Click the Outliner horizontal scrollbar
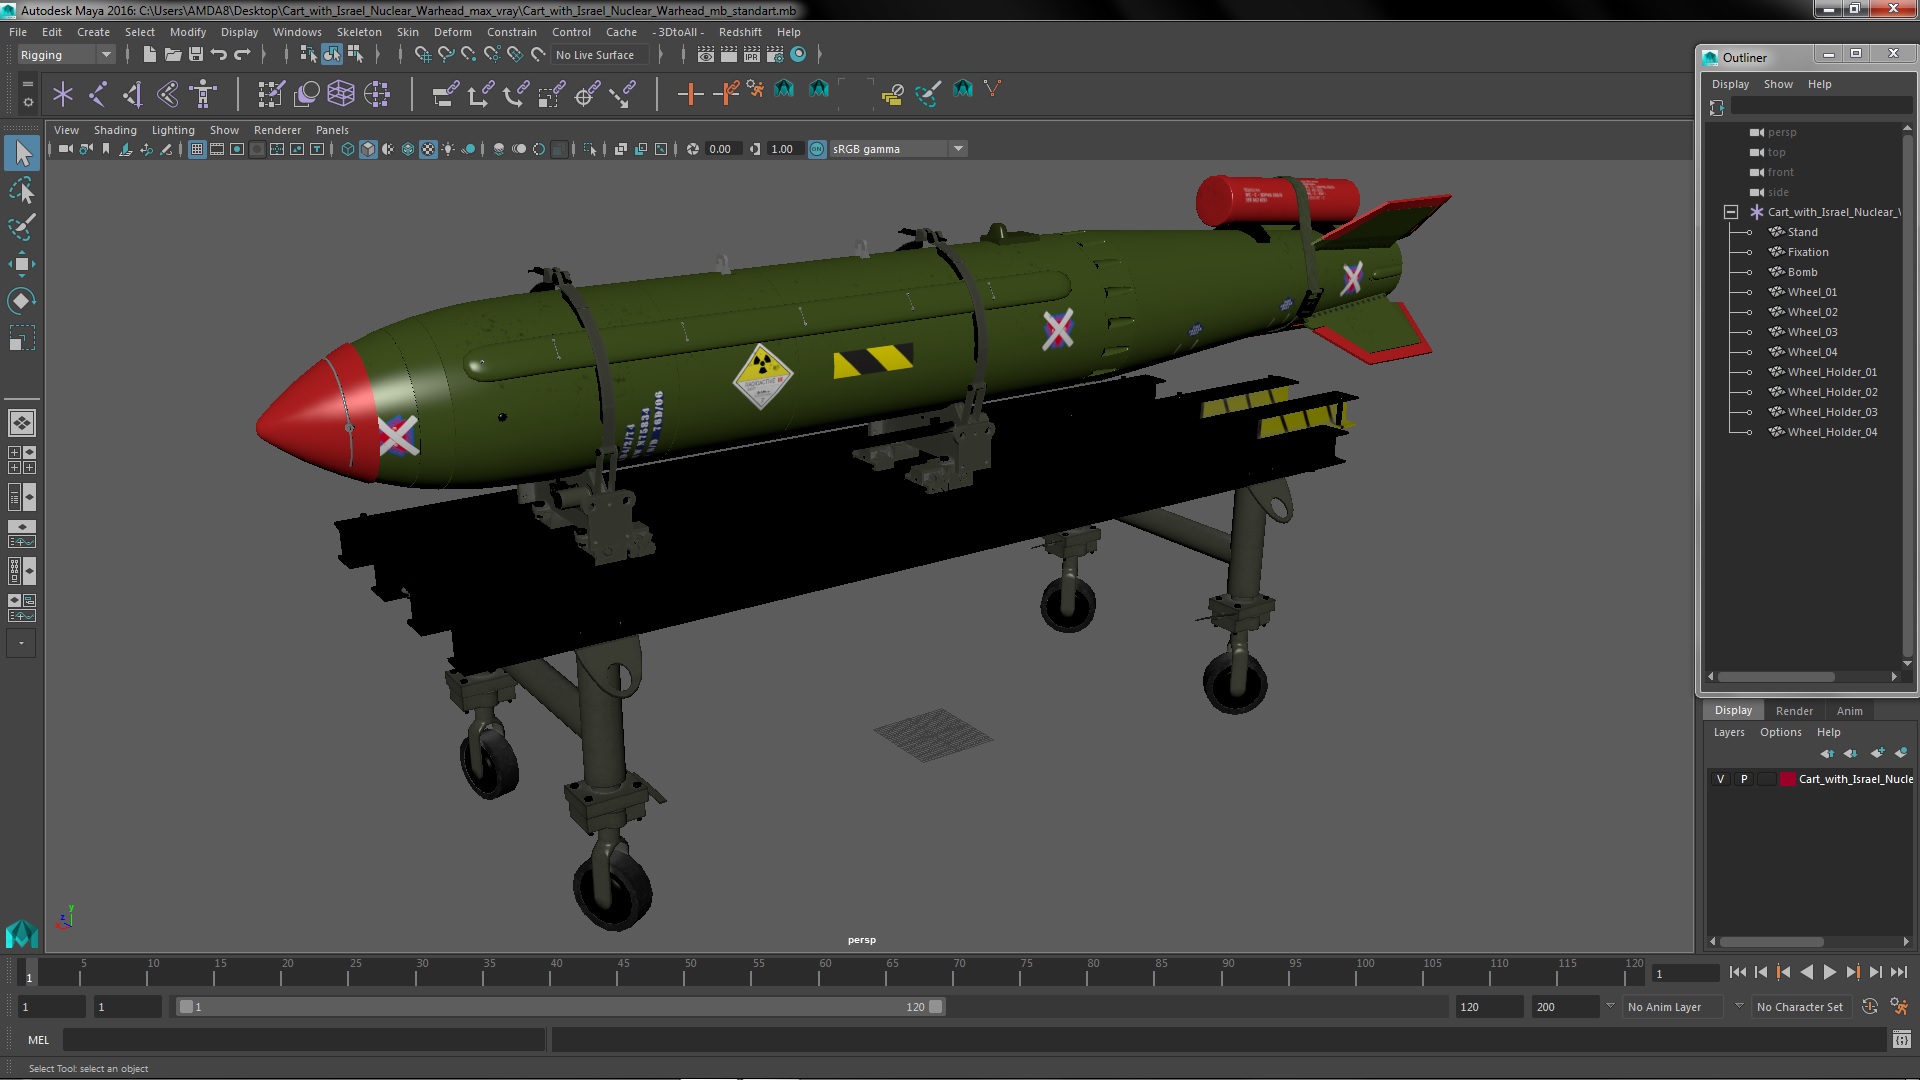 point(1776,677)
